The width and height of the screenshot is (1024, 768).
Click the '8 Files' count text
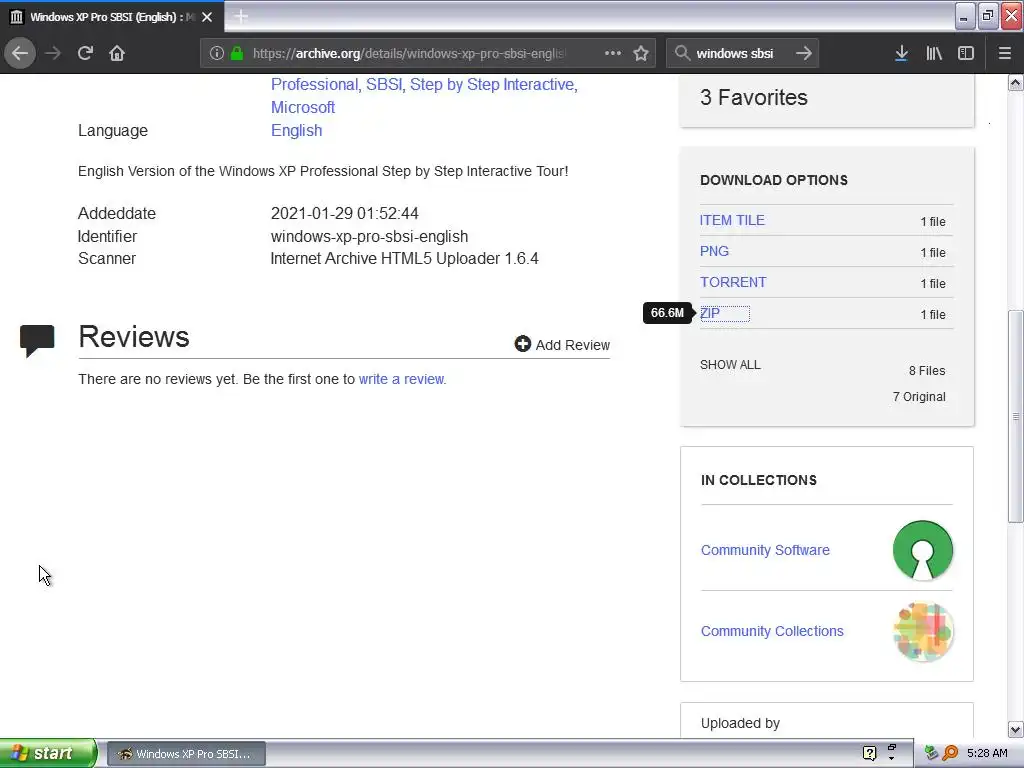pyautogui.click(x=927, y=370)
